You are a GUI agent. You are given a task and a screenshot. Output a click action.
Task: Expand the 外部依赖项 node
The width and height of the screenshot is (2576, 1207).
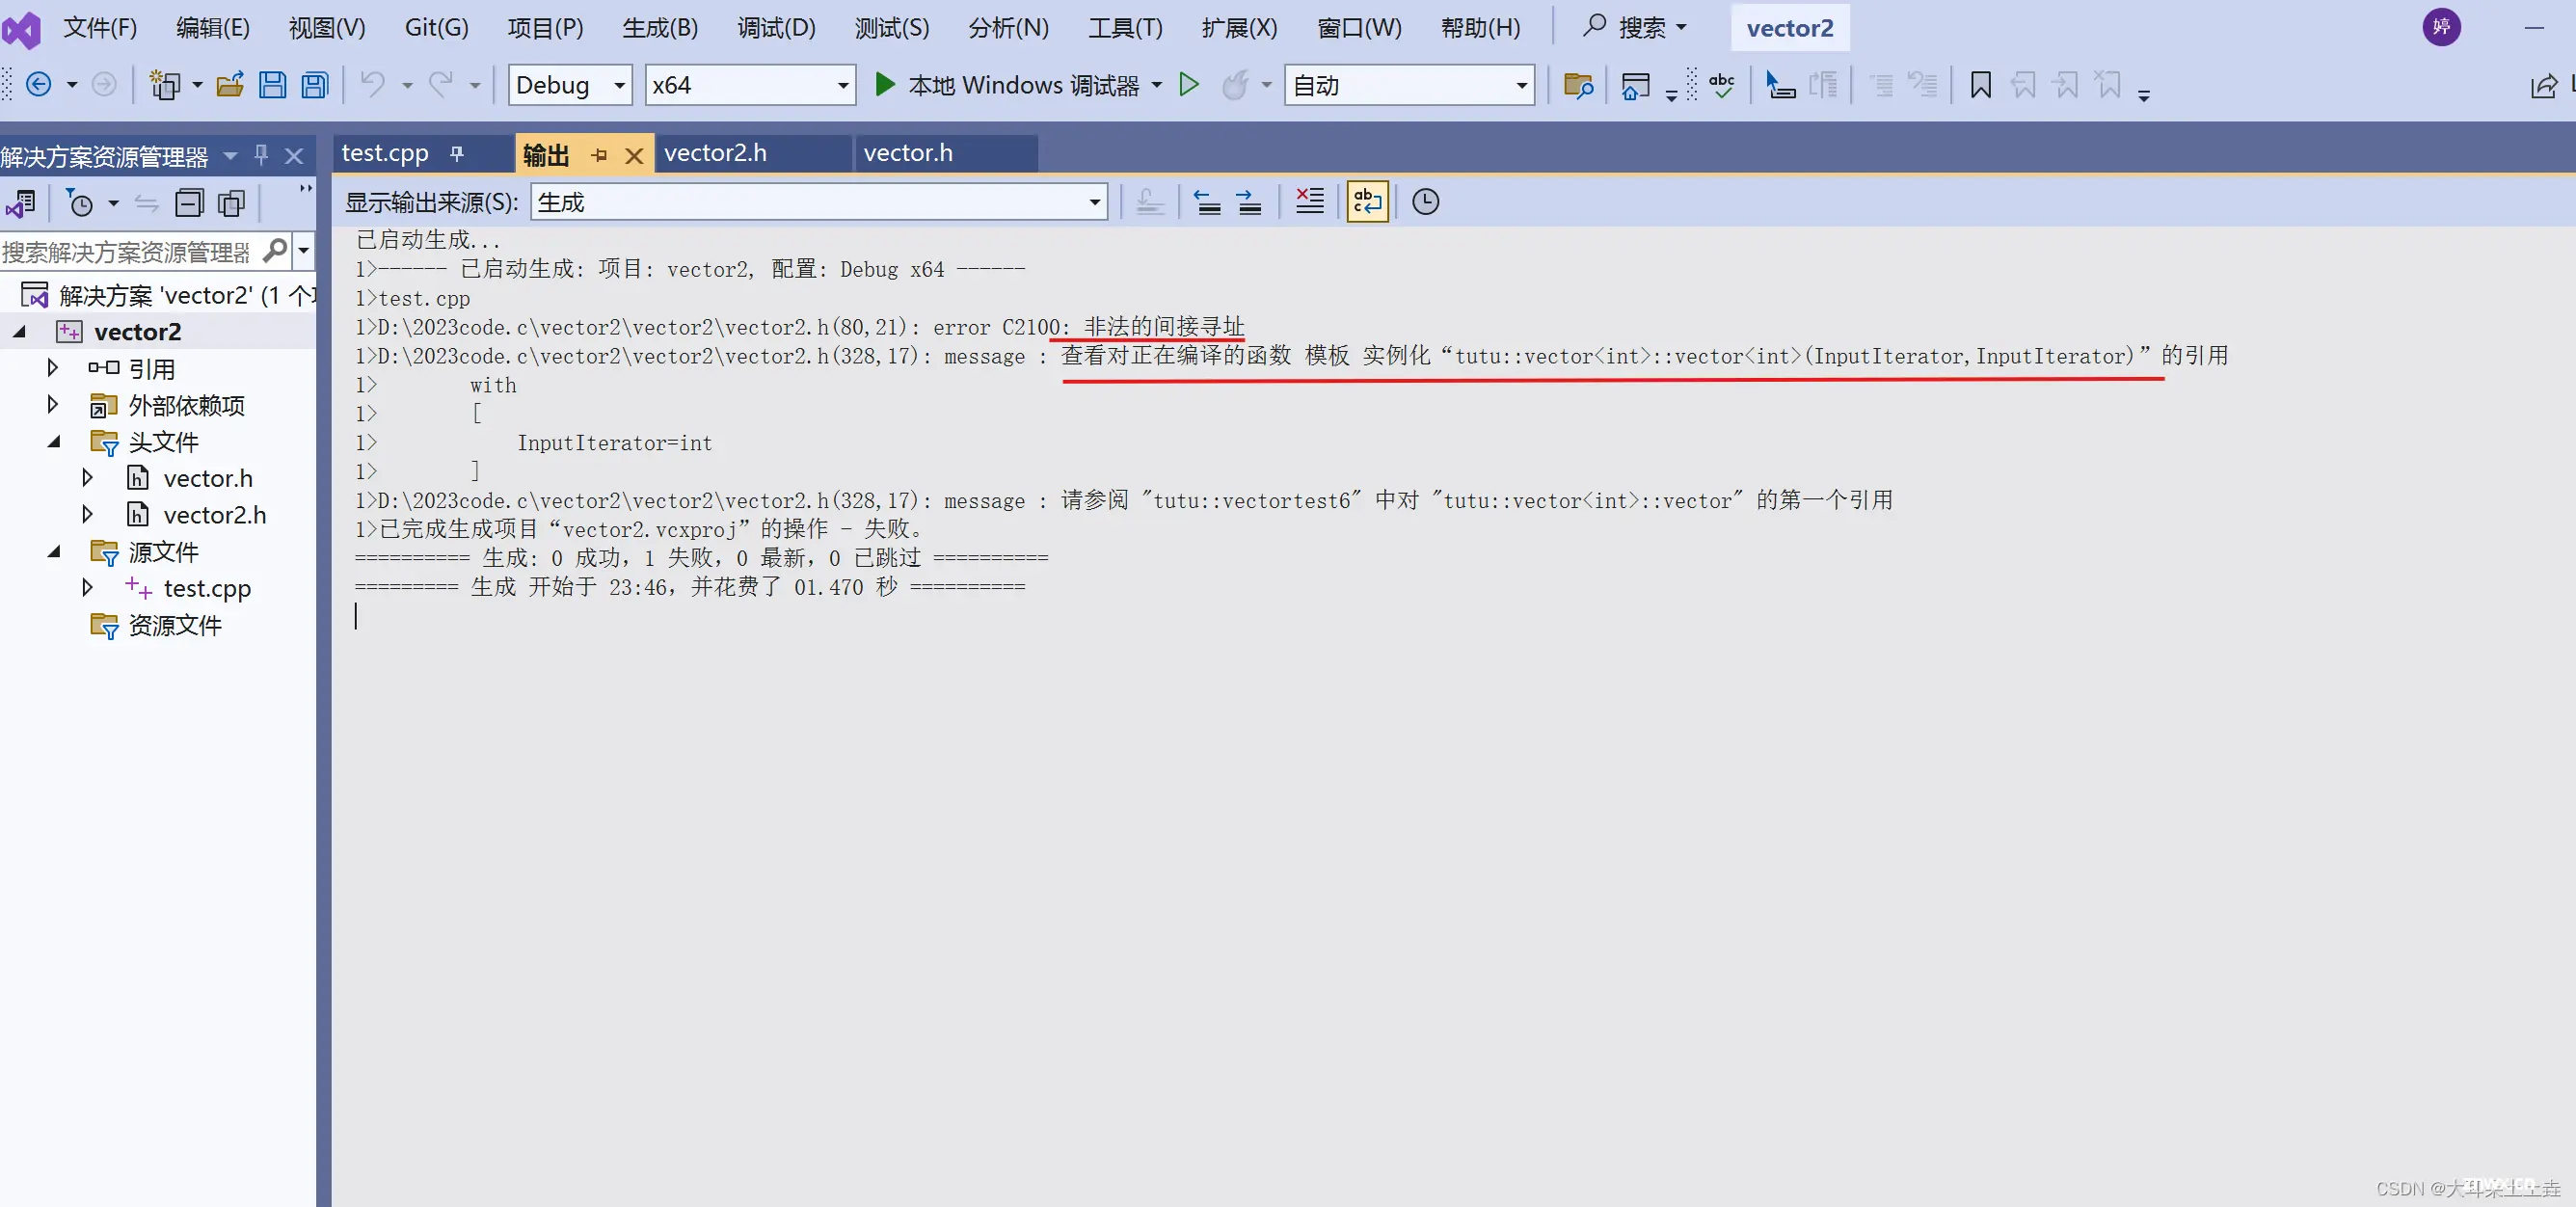[x=52, y=404]
